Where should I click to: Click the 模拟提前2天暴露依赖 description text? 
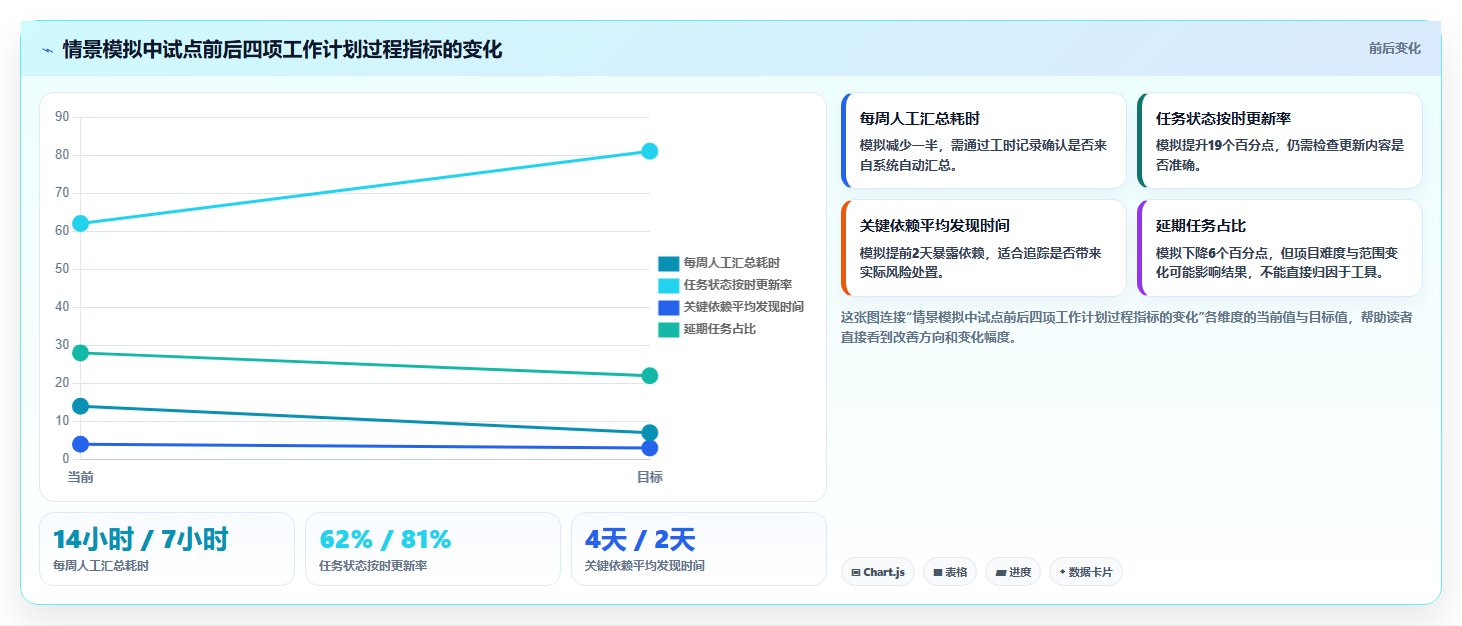pos(980,262)
